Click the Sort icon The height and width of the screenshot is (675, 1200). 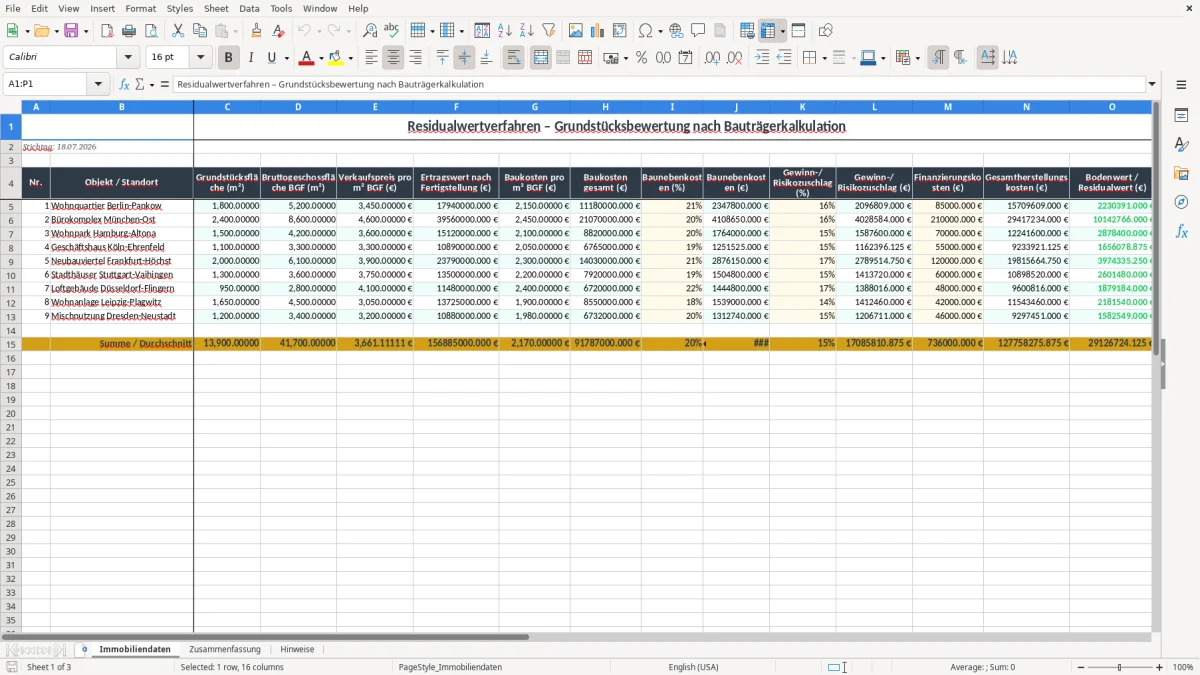pos(482,31)
